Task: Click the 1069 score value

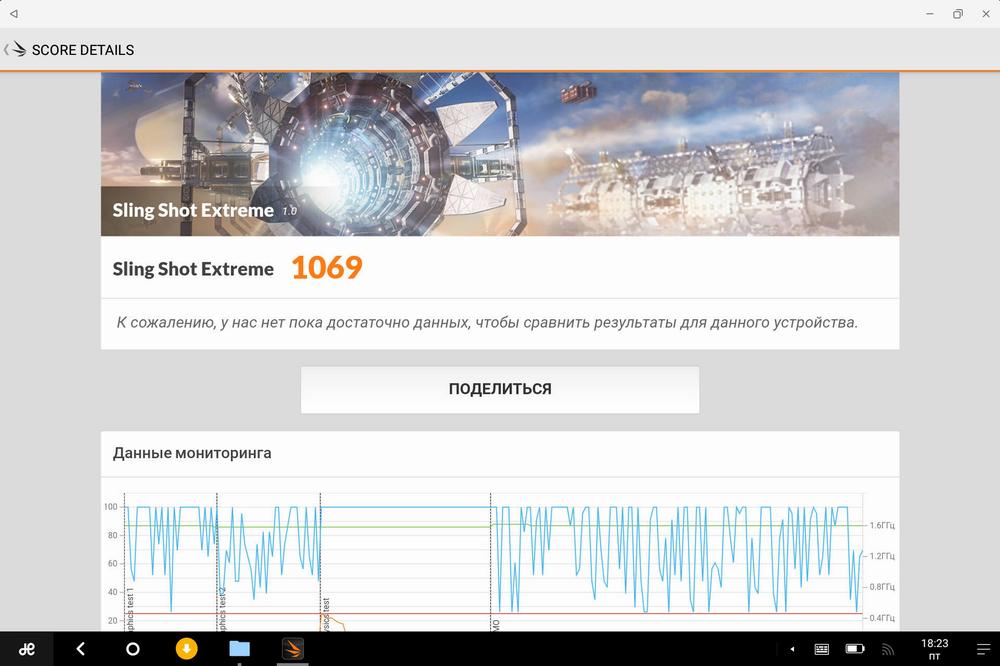Action: tap(326, 268)
